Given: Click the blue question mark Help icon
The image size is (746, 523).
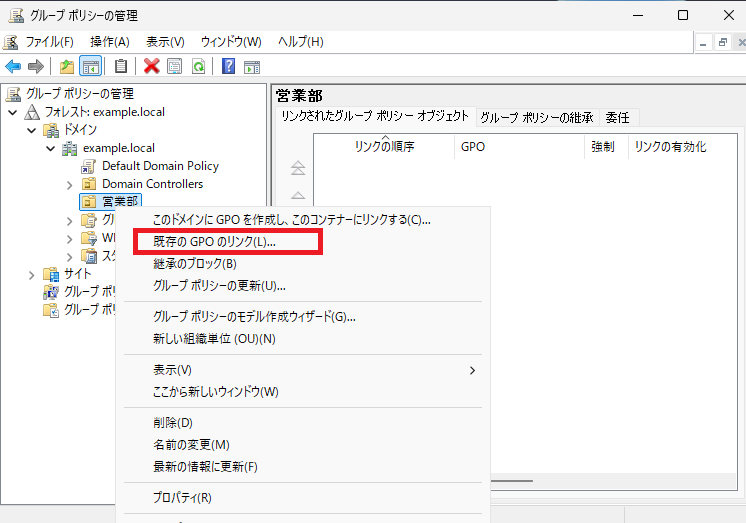Looking at the screenshot, I should click(228, 66).
